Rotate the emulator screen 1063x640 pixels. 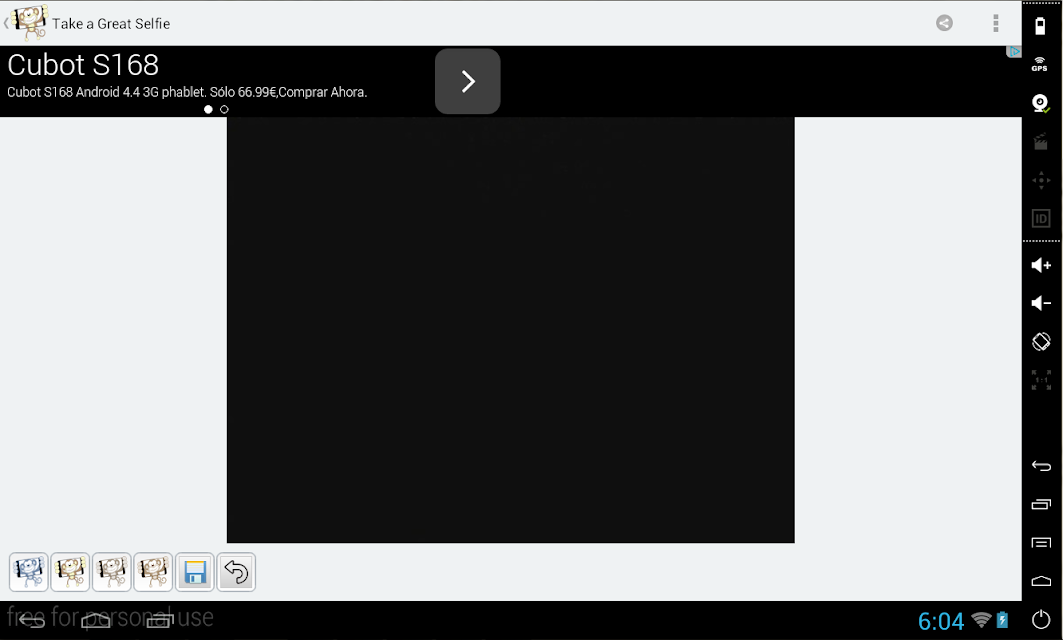click(1041, 341)
